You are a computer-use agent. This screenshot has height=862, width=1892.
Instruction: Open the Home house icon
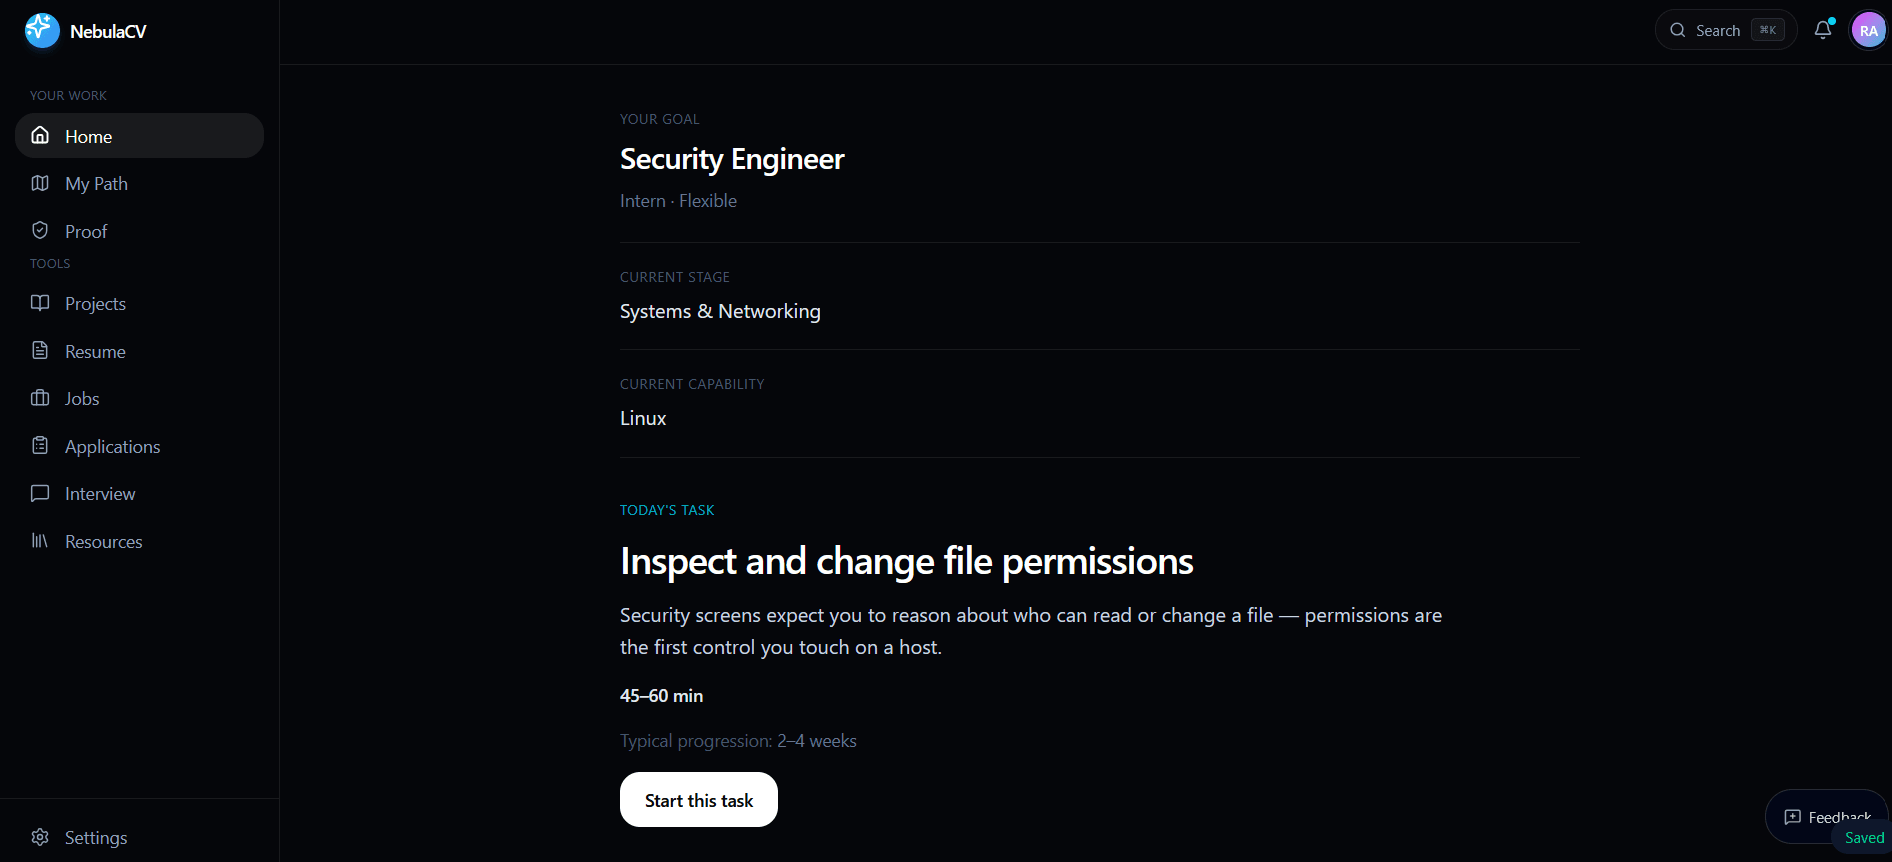click(x=40, y=135)
